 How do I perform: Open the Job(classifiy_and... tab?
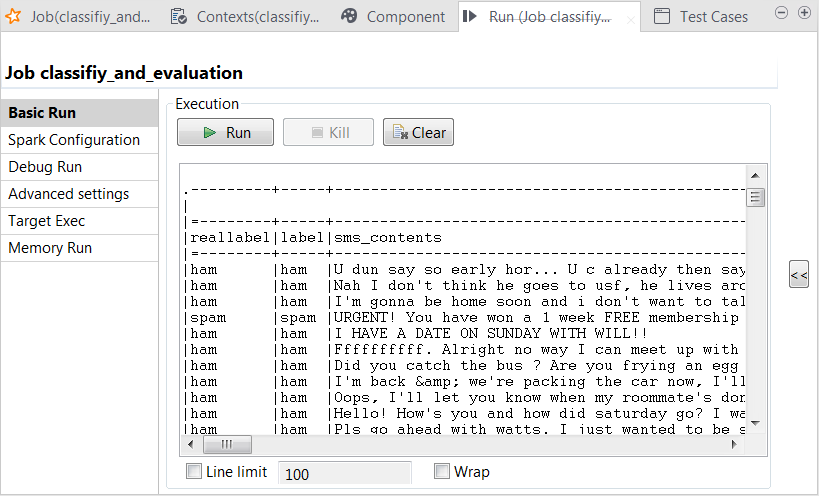(x=78, y=17)
